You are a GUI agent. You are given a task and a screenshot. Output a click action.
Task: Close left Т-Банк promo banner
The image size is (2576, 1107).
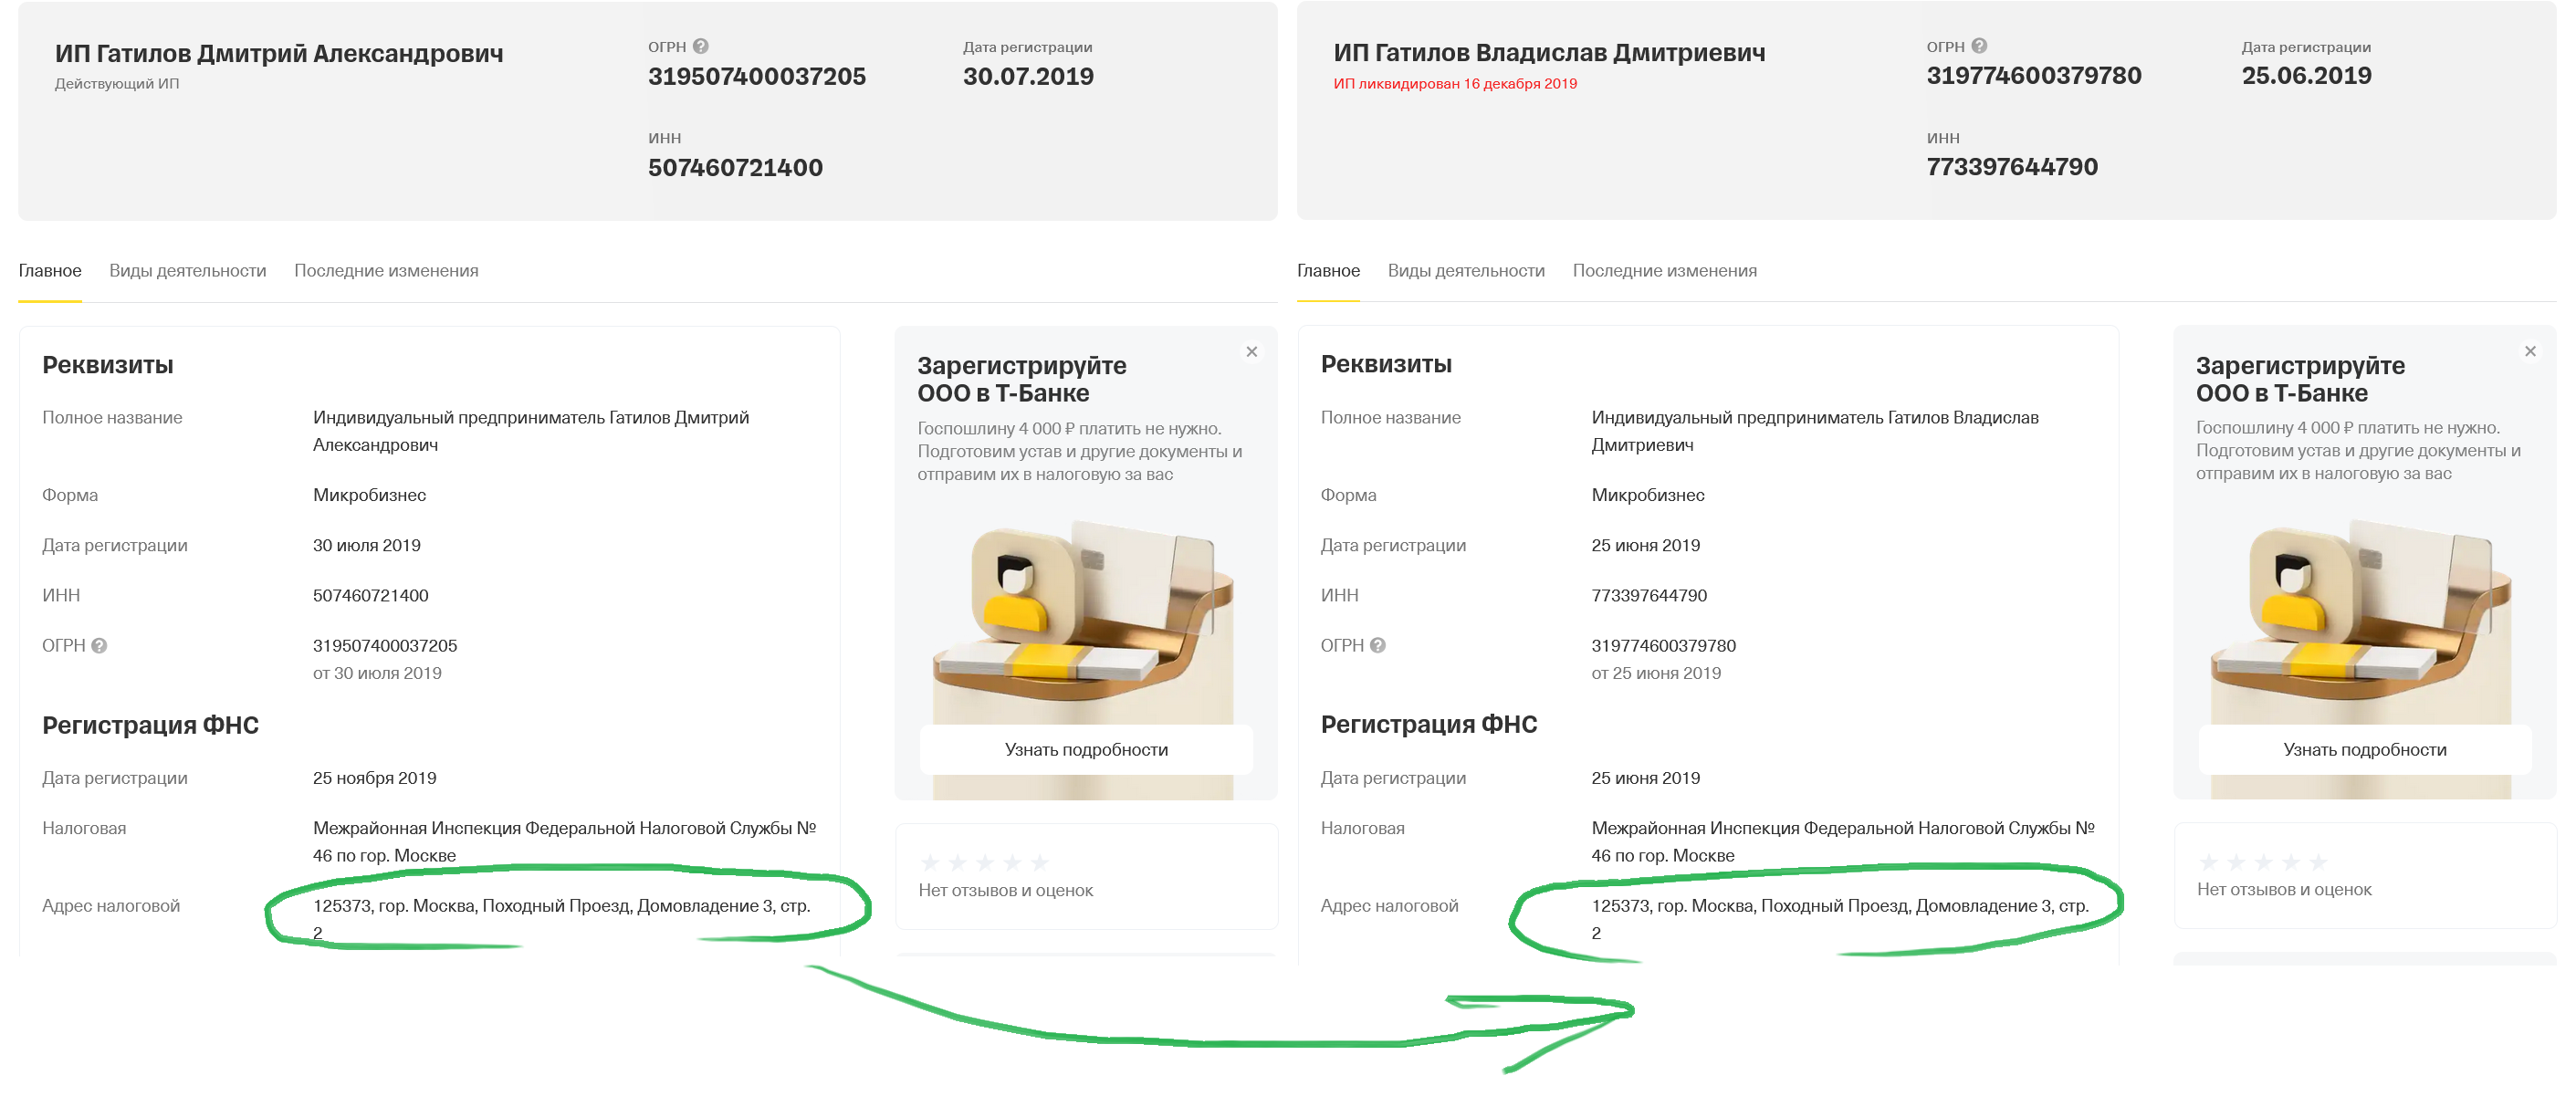coord(1251,352)
